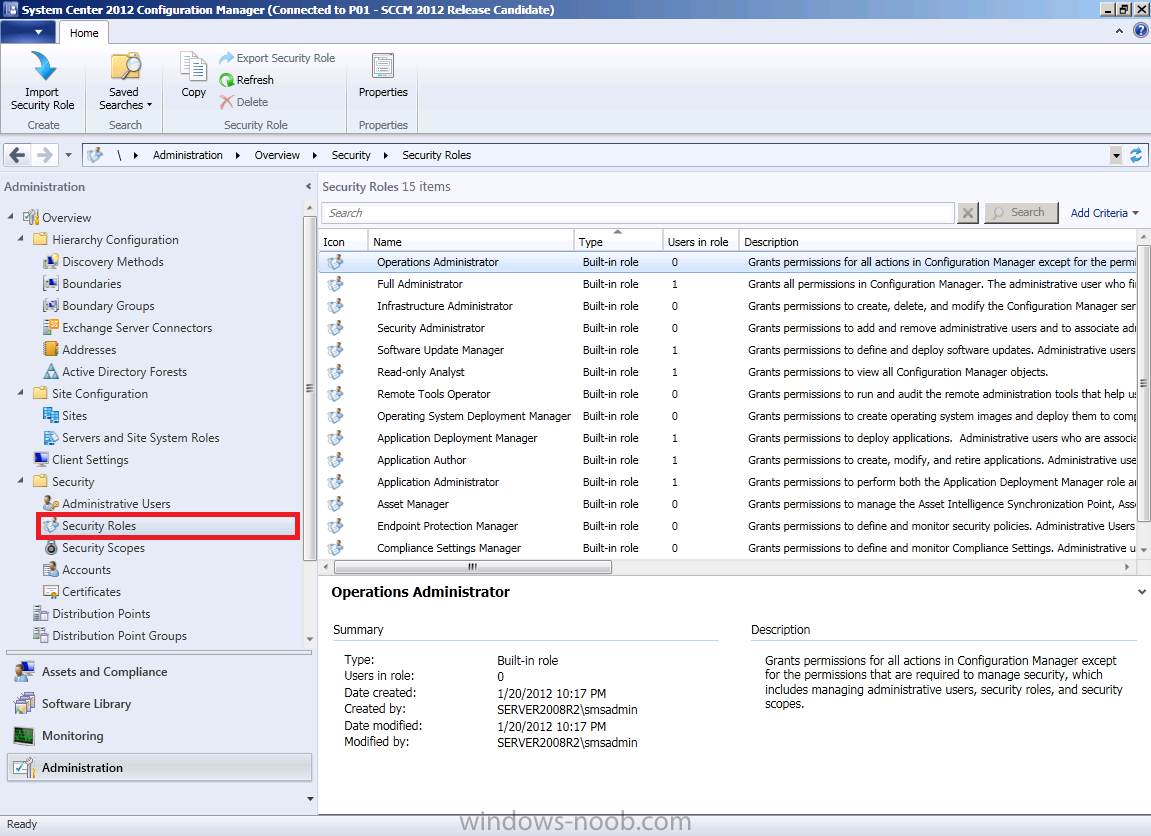Select the Boundary Groups icon
Viewport: 1151px width, 836px height.
click(x=51, y=306)
